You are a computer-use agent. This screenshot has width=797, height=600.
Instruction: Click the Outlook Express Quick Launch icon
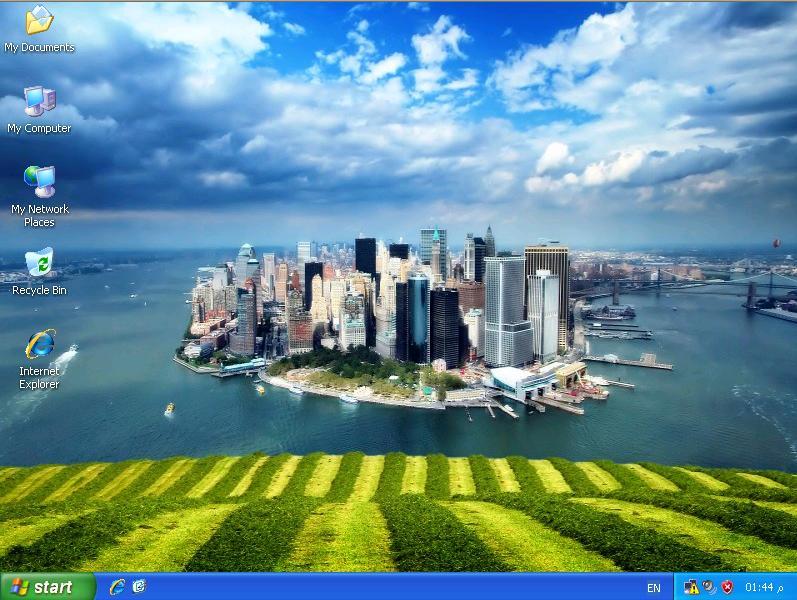[139, 586]
